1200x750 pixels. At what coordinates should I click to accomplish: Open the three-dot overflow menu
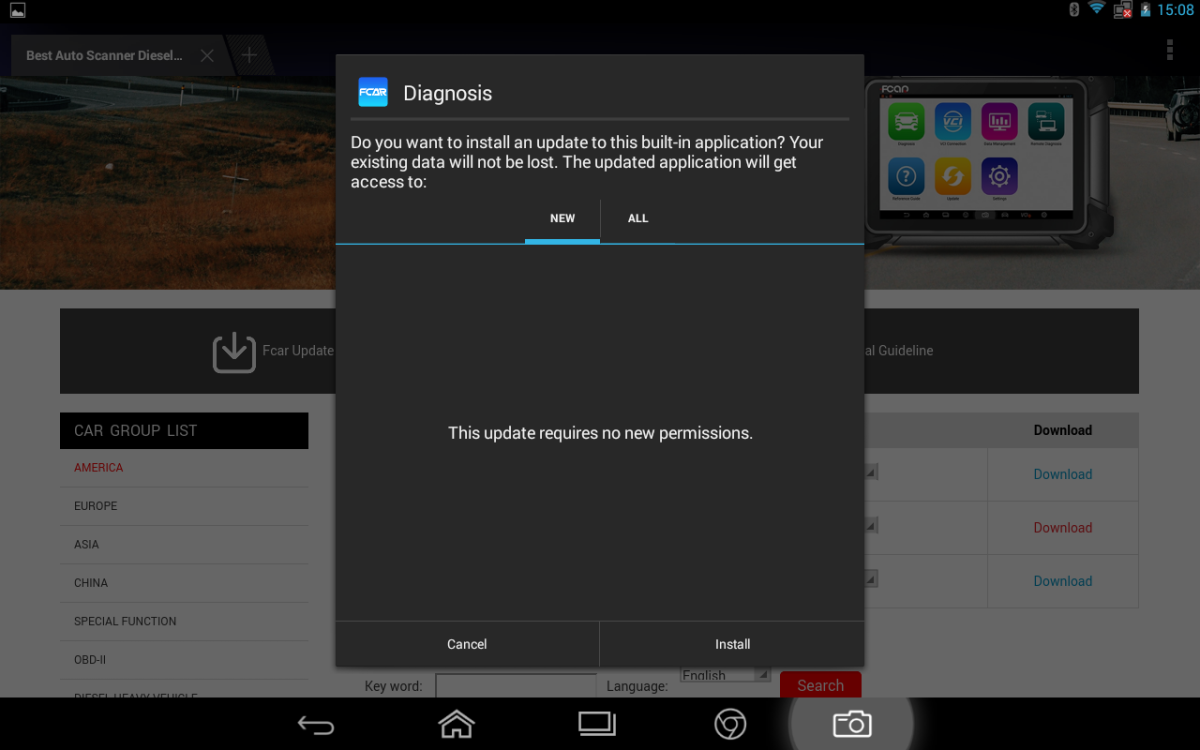coord(1169,50)
